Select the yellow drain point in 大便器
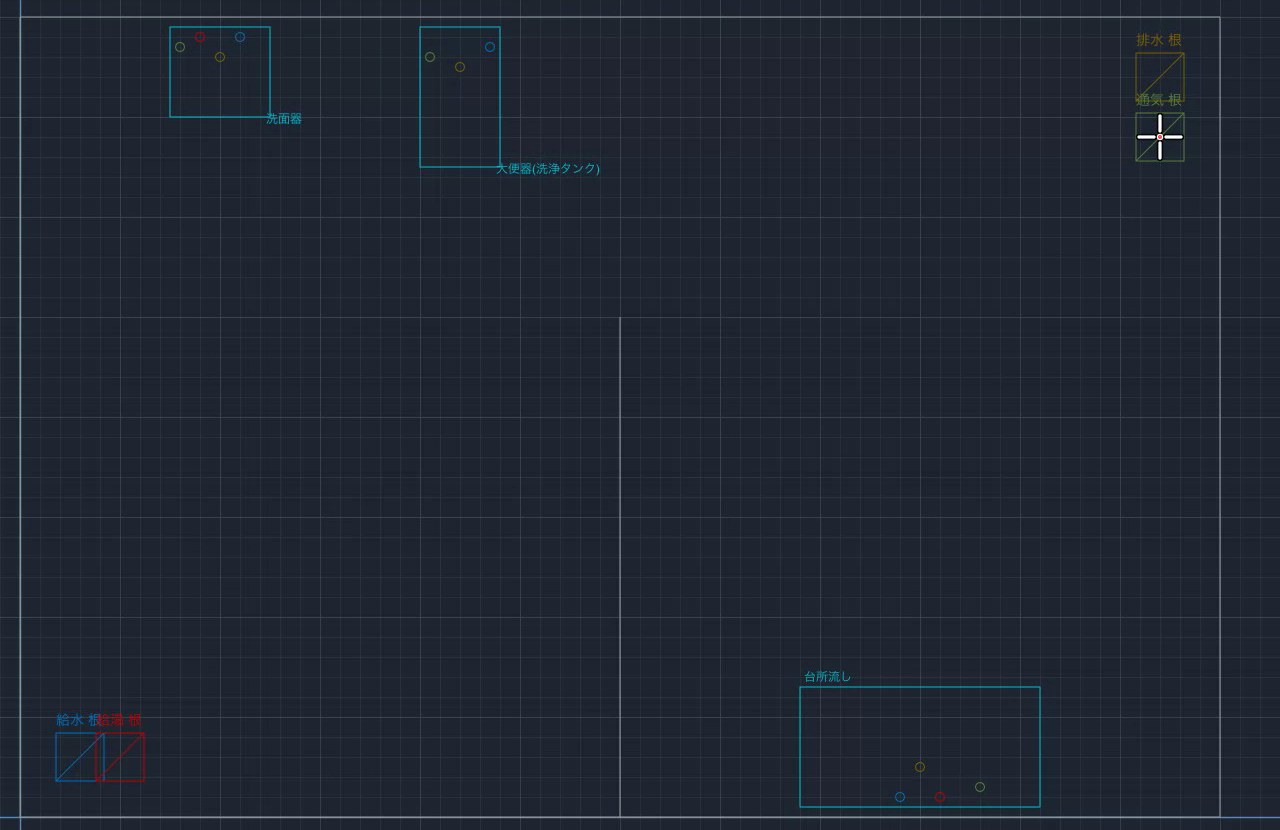Image resolution: width=1280 pixels, height=830 pixels. click(460, 67)
